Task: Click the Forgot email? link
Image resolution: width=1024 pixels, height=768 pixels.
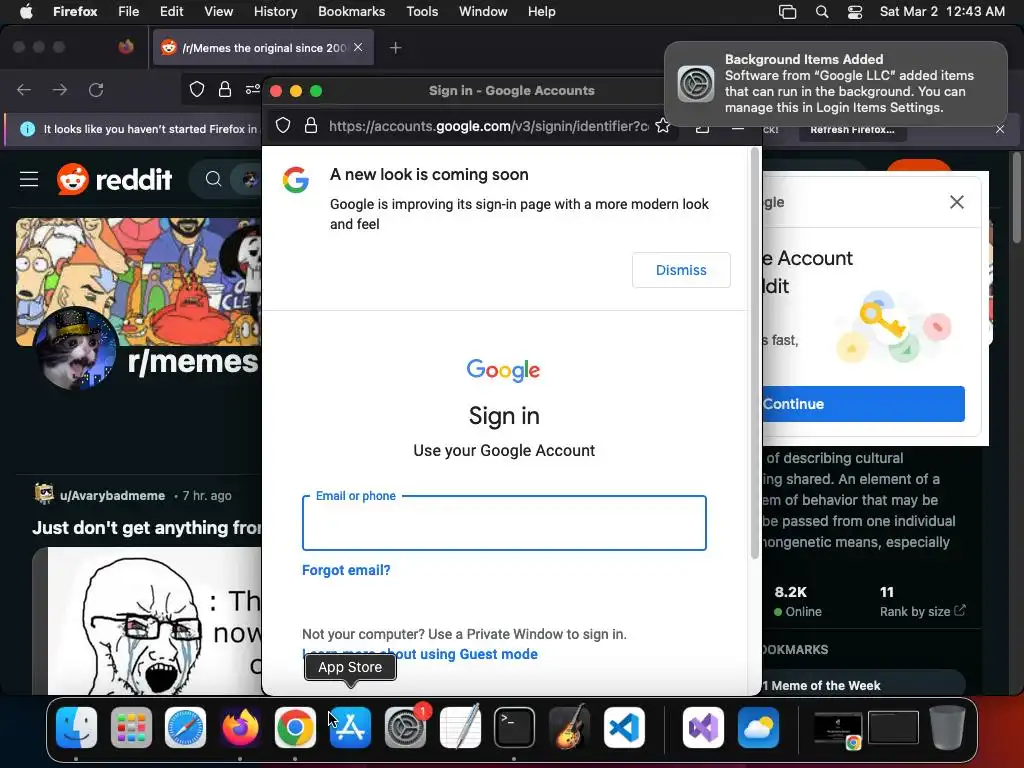Action: (346, 570)
